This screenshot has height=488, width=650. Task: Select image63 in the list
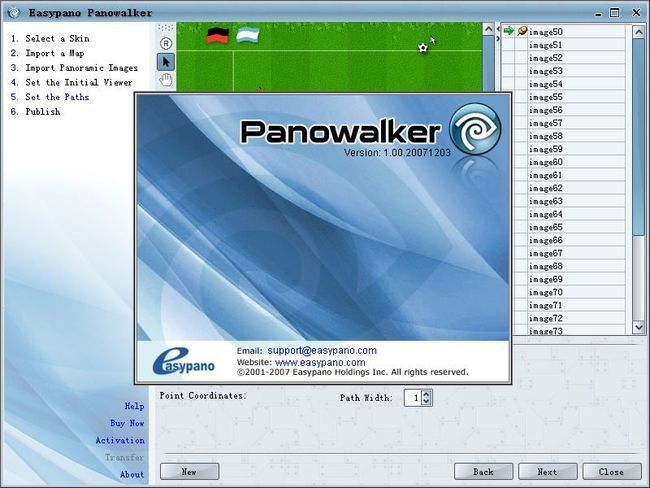coord(576,201)
